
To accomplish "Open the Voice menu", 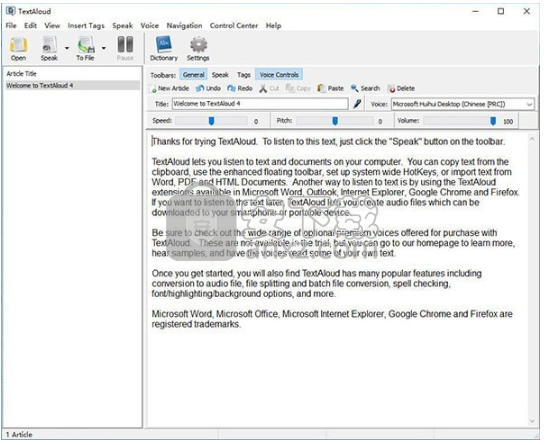I will pyautogui.click(x=150, y=26).
